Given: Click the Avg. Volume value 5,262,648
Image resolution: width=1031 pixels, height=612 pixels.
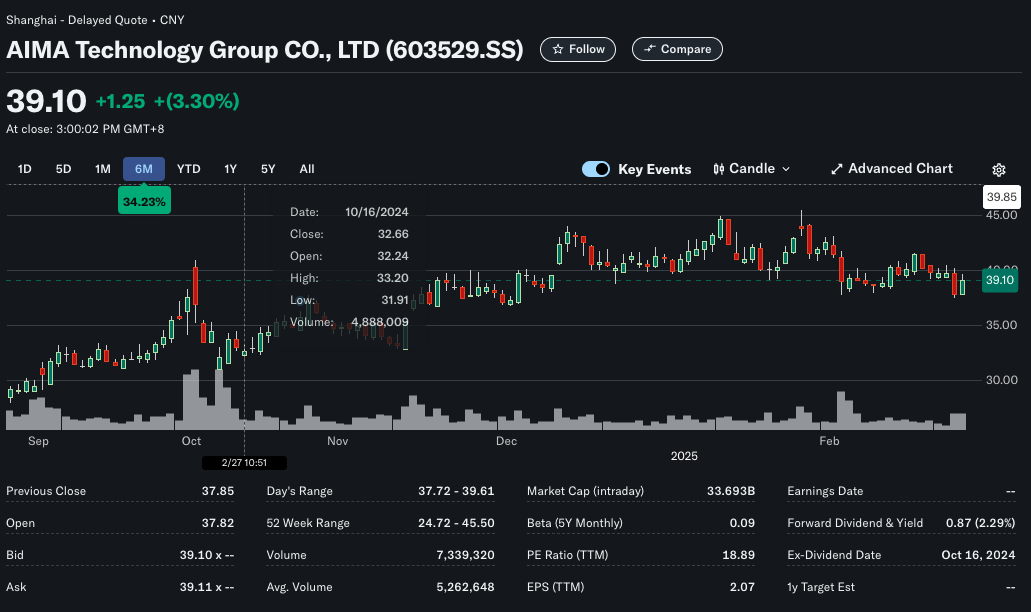Looking at the screenshot, I should (x=465, y=587).
